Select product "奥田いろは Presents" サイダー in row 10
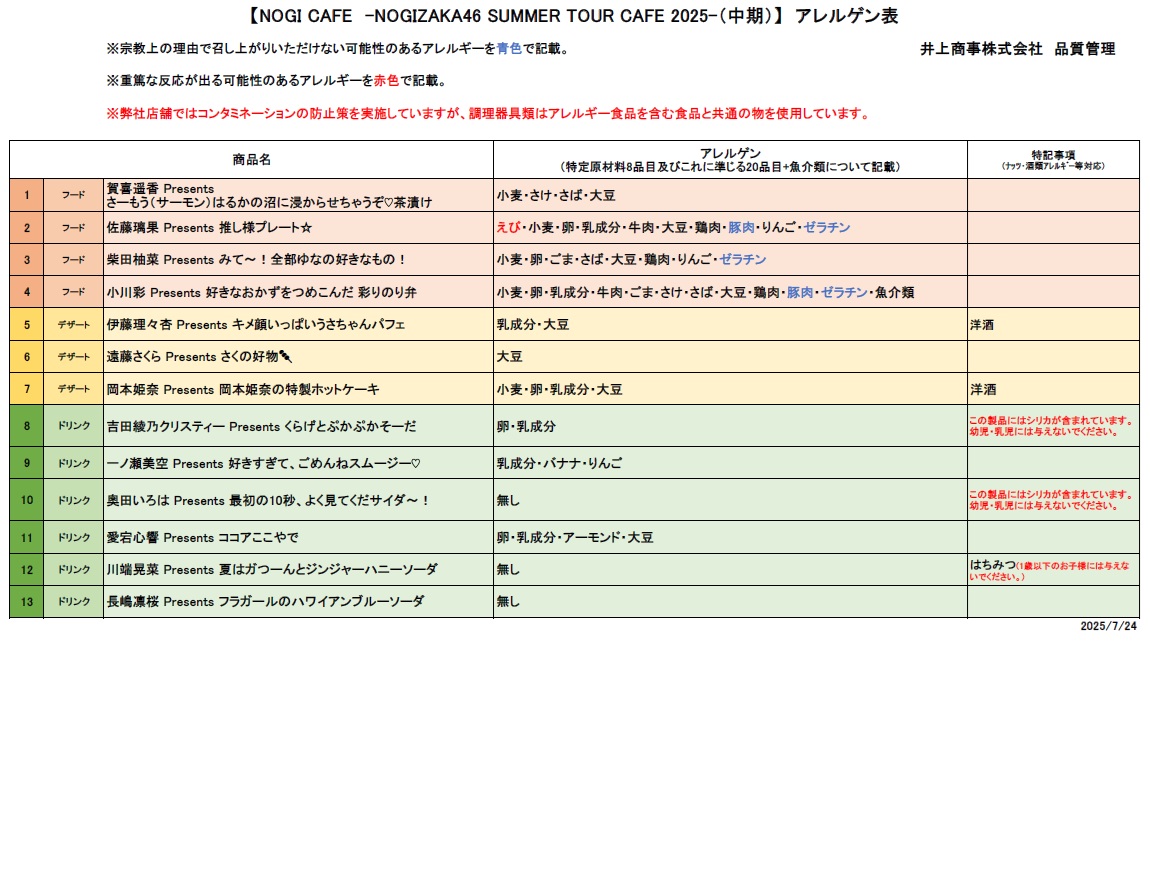Viewport: 1150px width, 891px height. 298,500
